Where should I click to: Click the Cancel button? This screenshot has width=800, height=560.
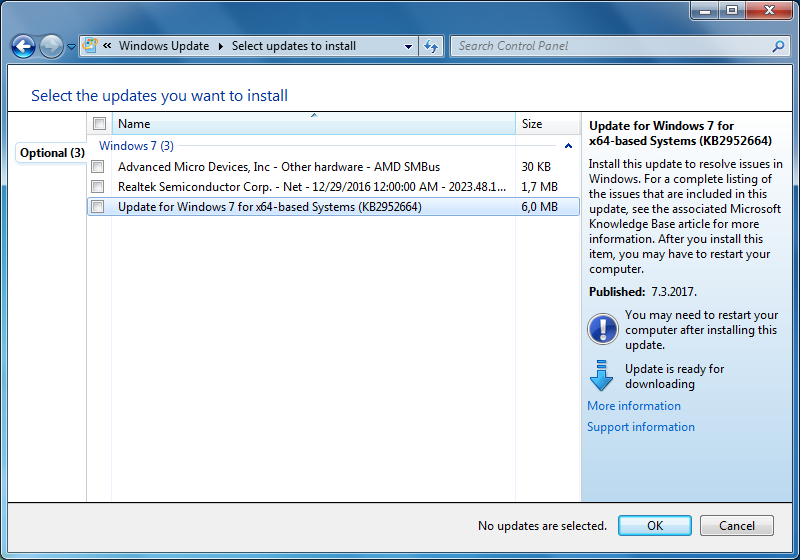[737, 525]
